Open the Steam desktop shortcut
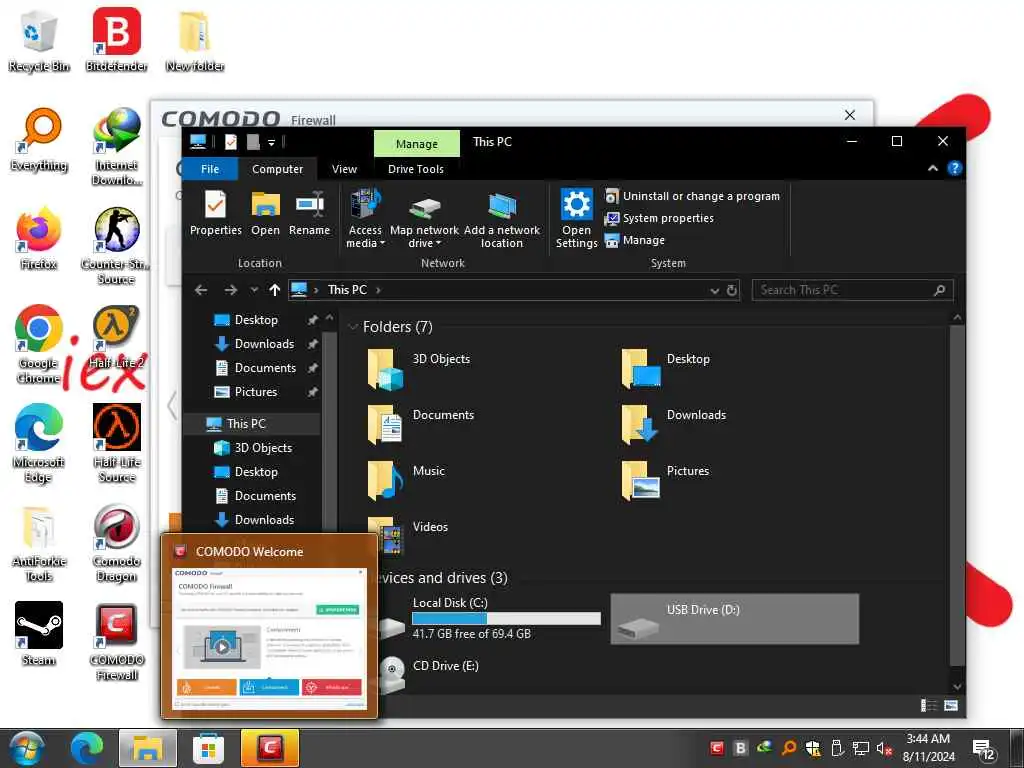This screenshot has width=1024, height=768. coord(39,635)
